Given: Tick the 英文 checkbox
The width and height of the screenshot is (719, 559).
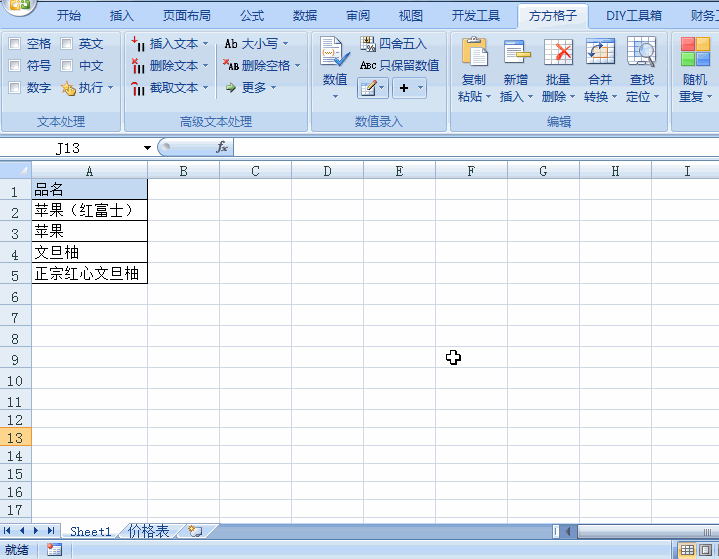Looking at the screenshot, I should [x=66, y=44].
